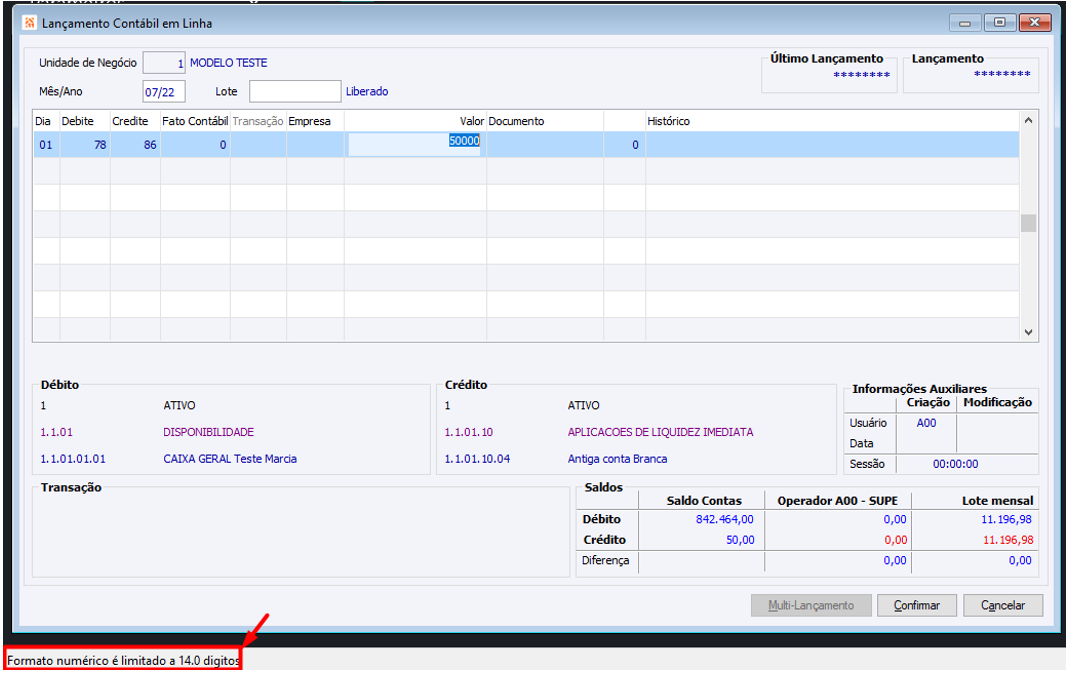Click Saldo Contas credit 50,00
Image resolution: width=1067 pixels, height=679 pixels.
740,540
